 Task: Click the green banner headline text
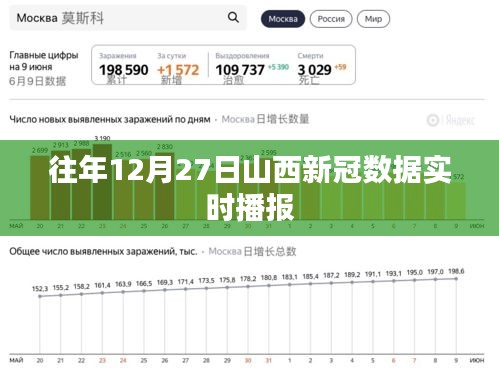point(250,188)
